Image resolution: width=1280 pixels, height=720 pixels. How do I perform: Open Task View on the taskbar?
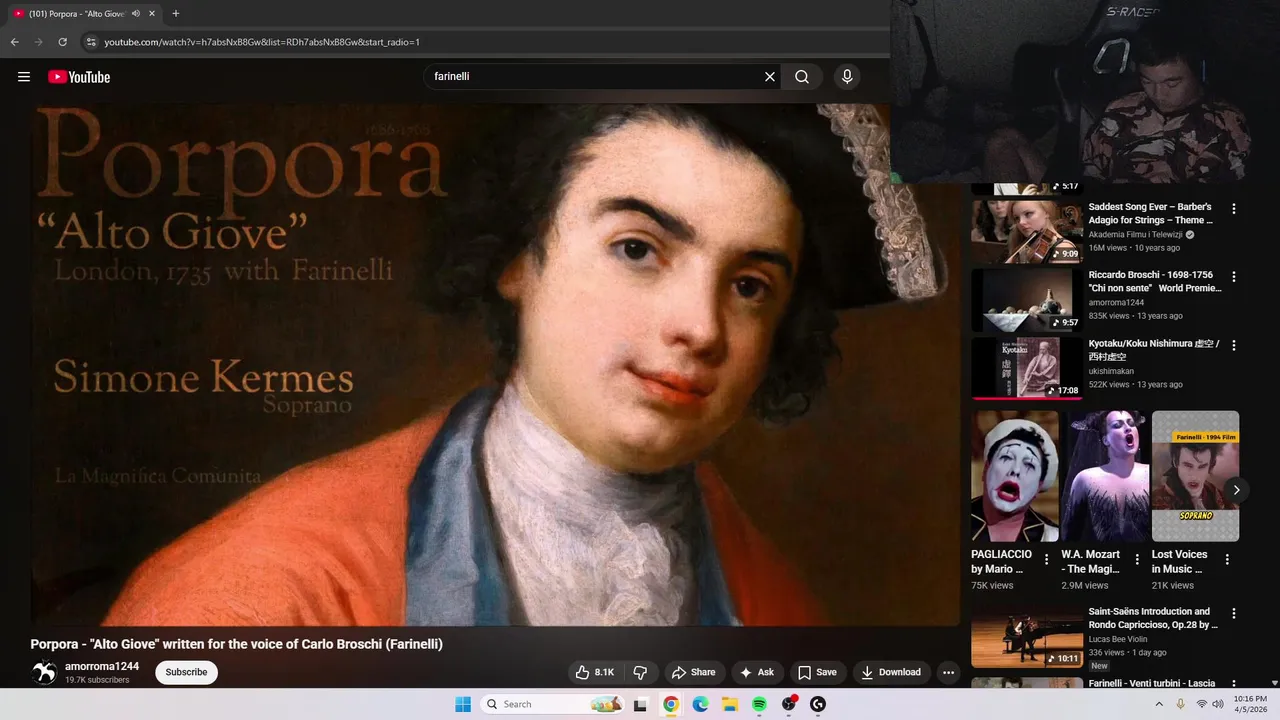641,704
